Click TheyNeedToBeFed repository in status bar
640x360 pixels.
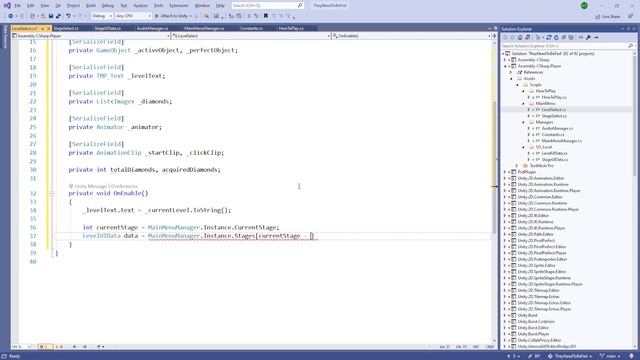(x=570, y=356)
